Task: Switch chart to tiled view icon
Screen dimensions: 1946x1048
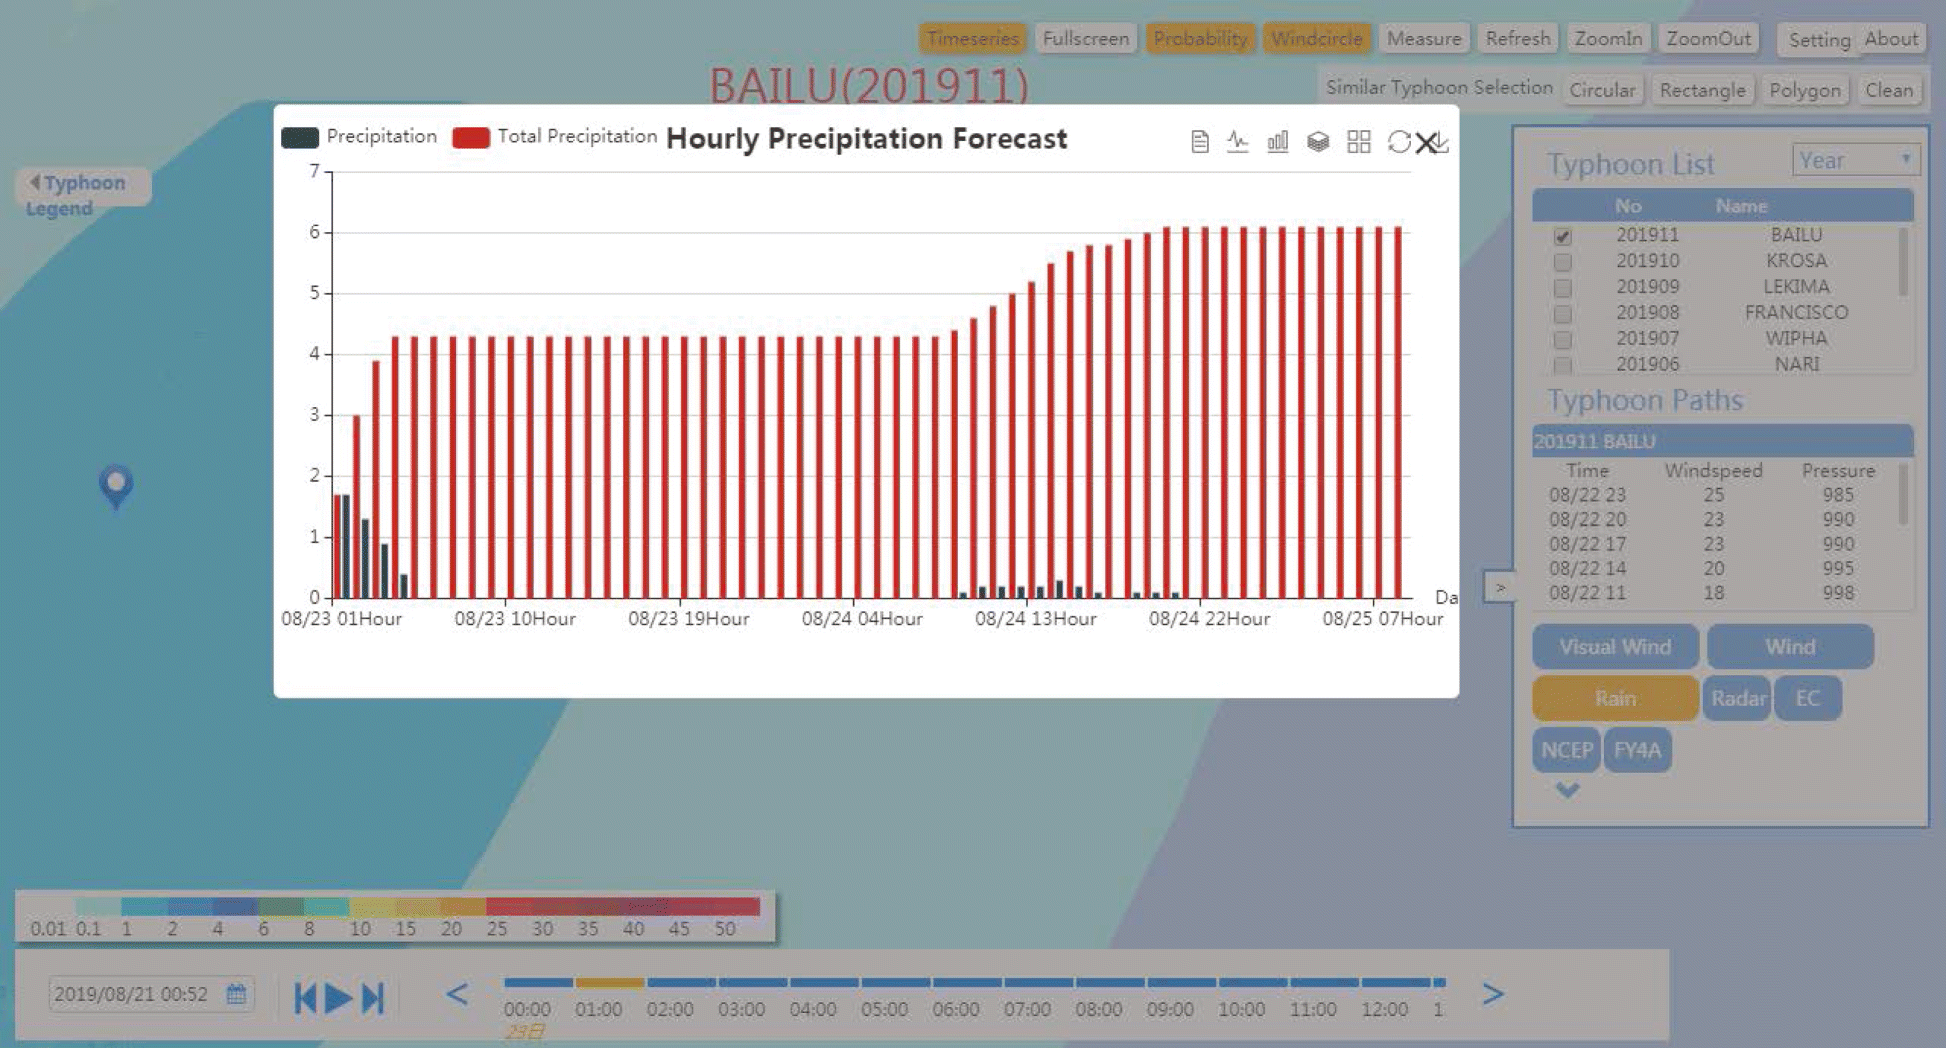Action: (1358, 142)
